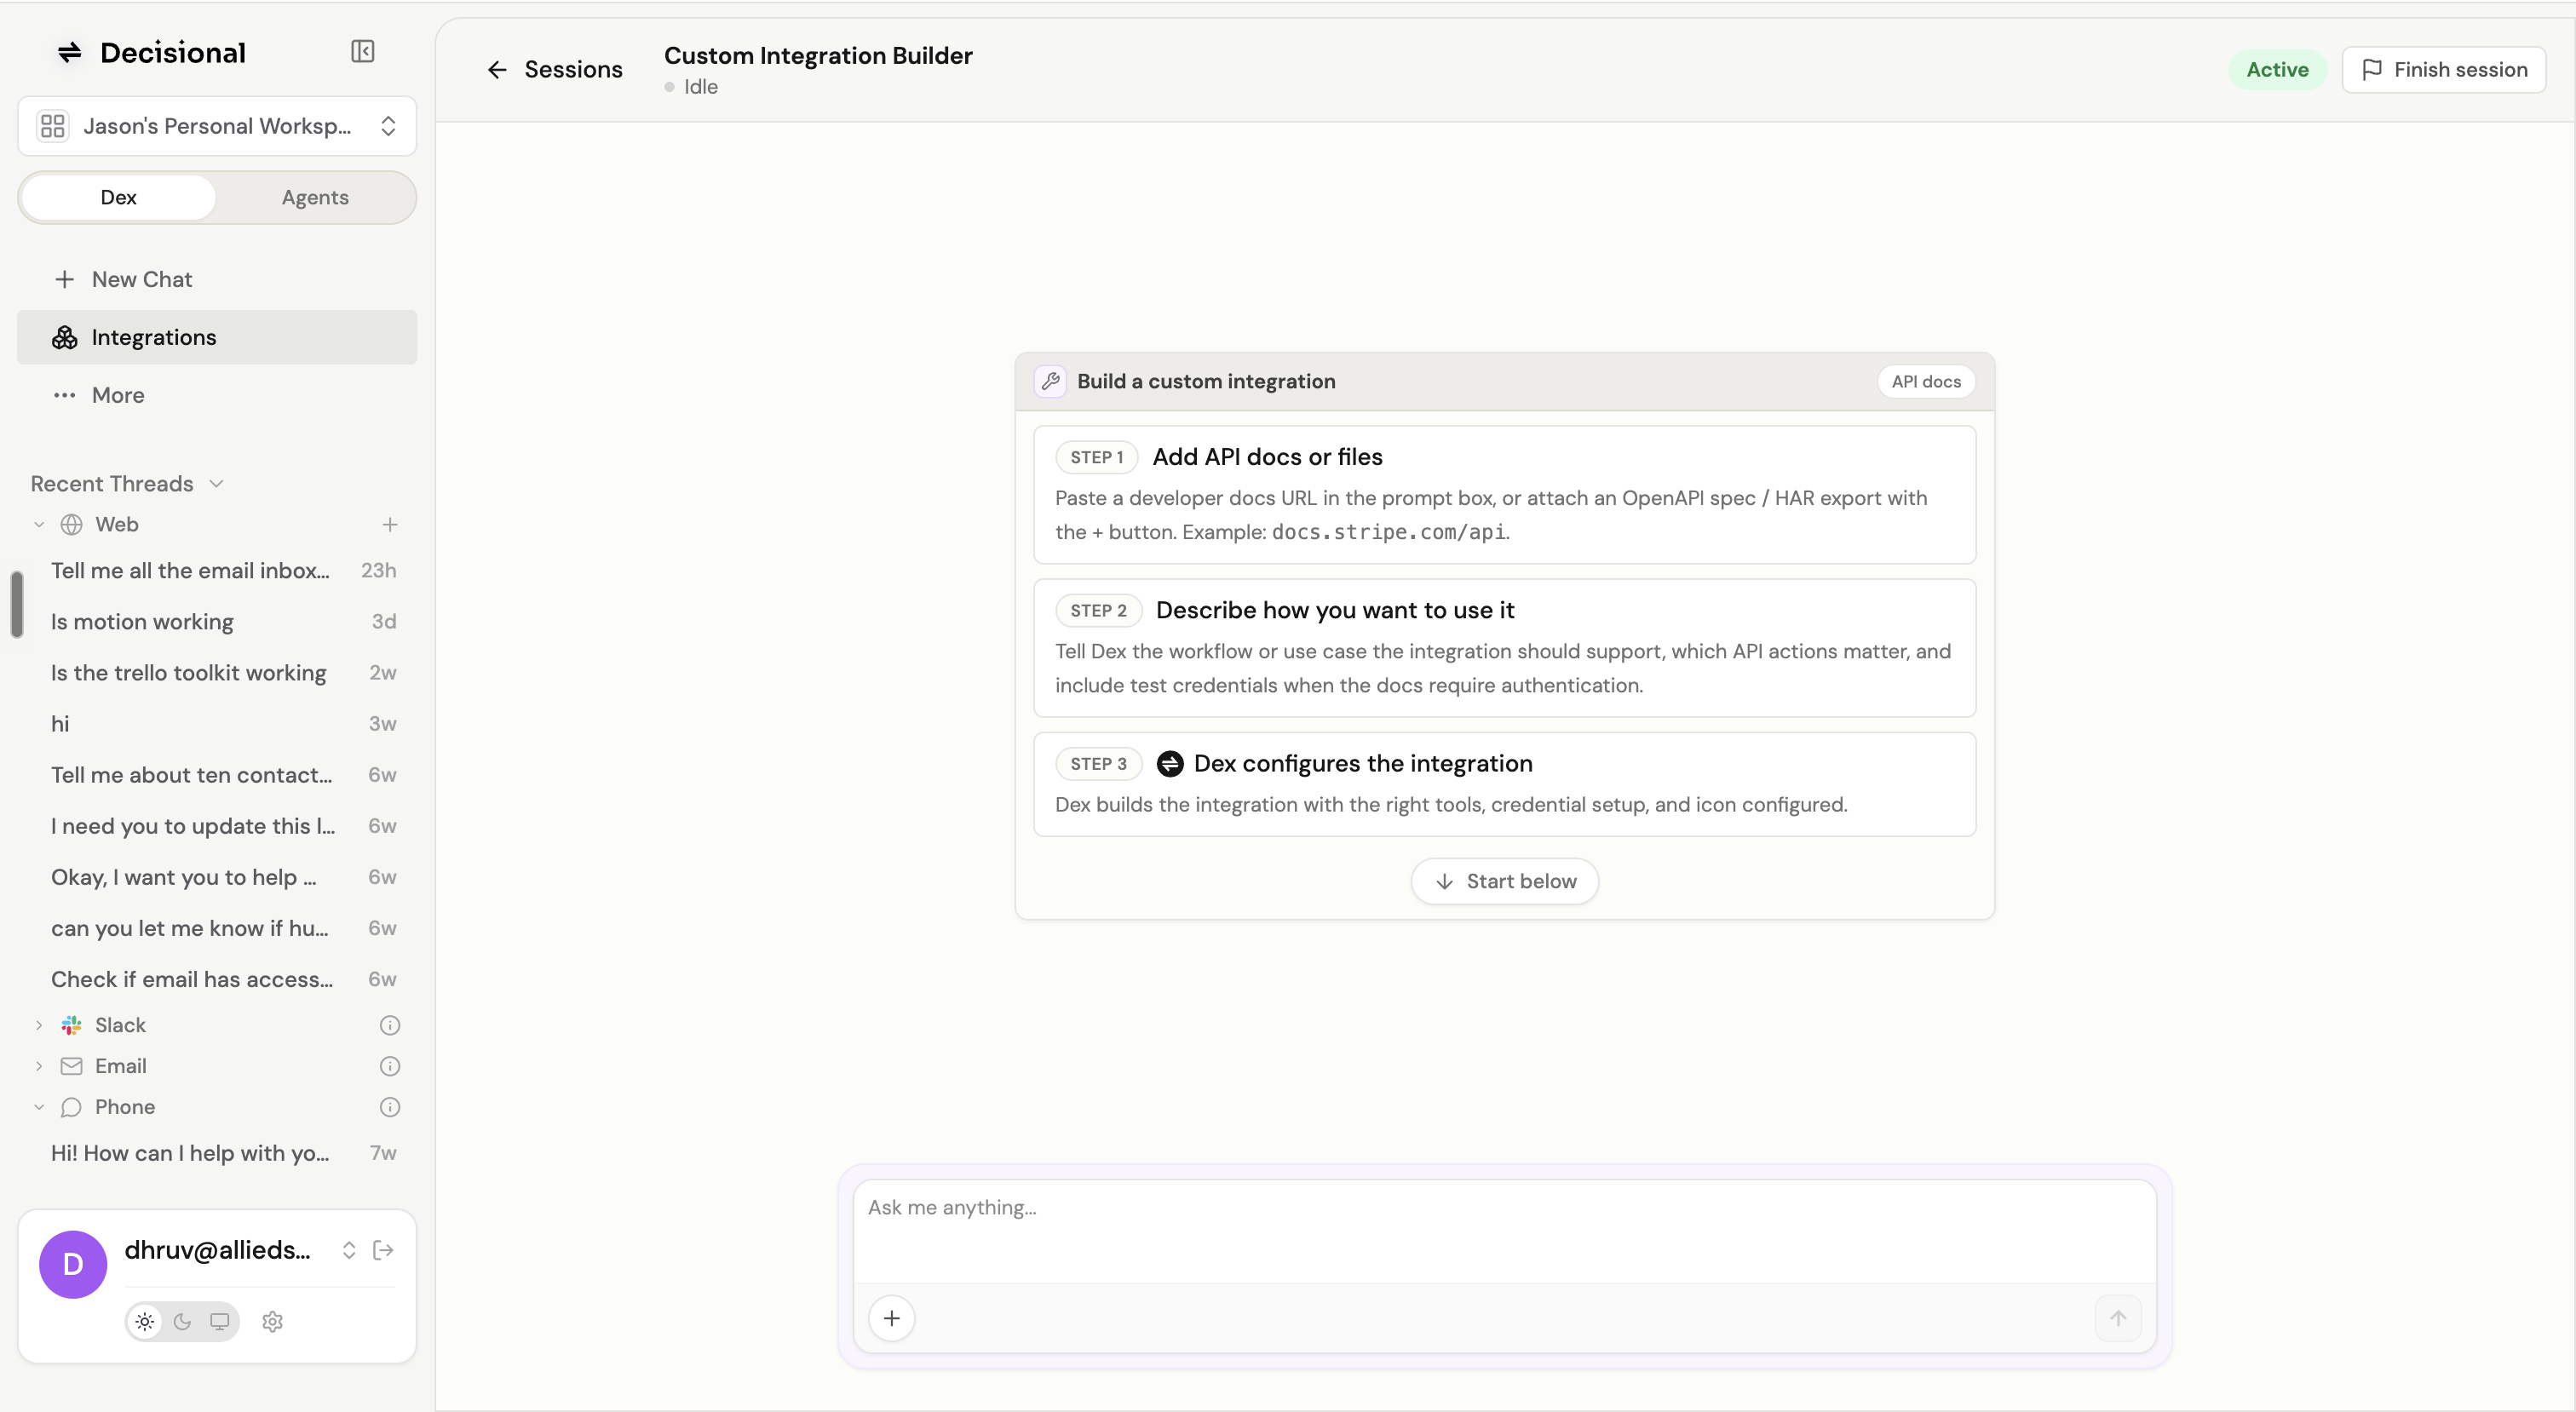This screenshot has width=2576, height=1412.
Task: Collapse the Web threads group
Action: click(x=39, y=524)
